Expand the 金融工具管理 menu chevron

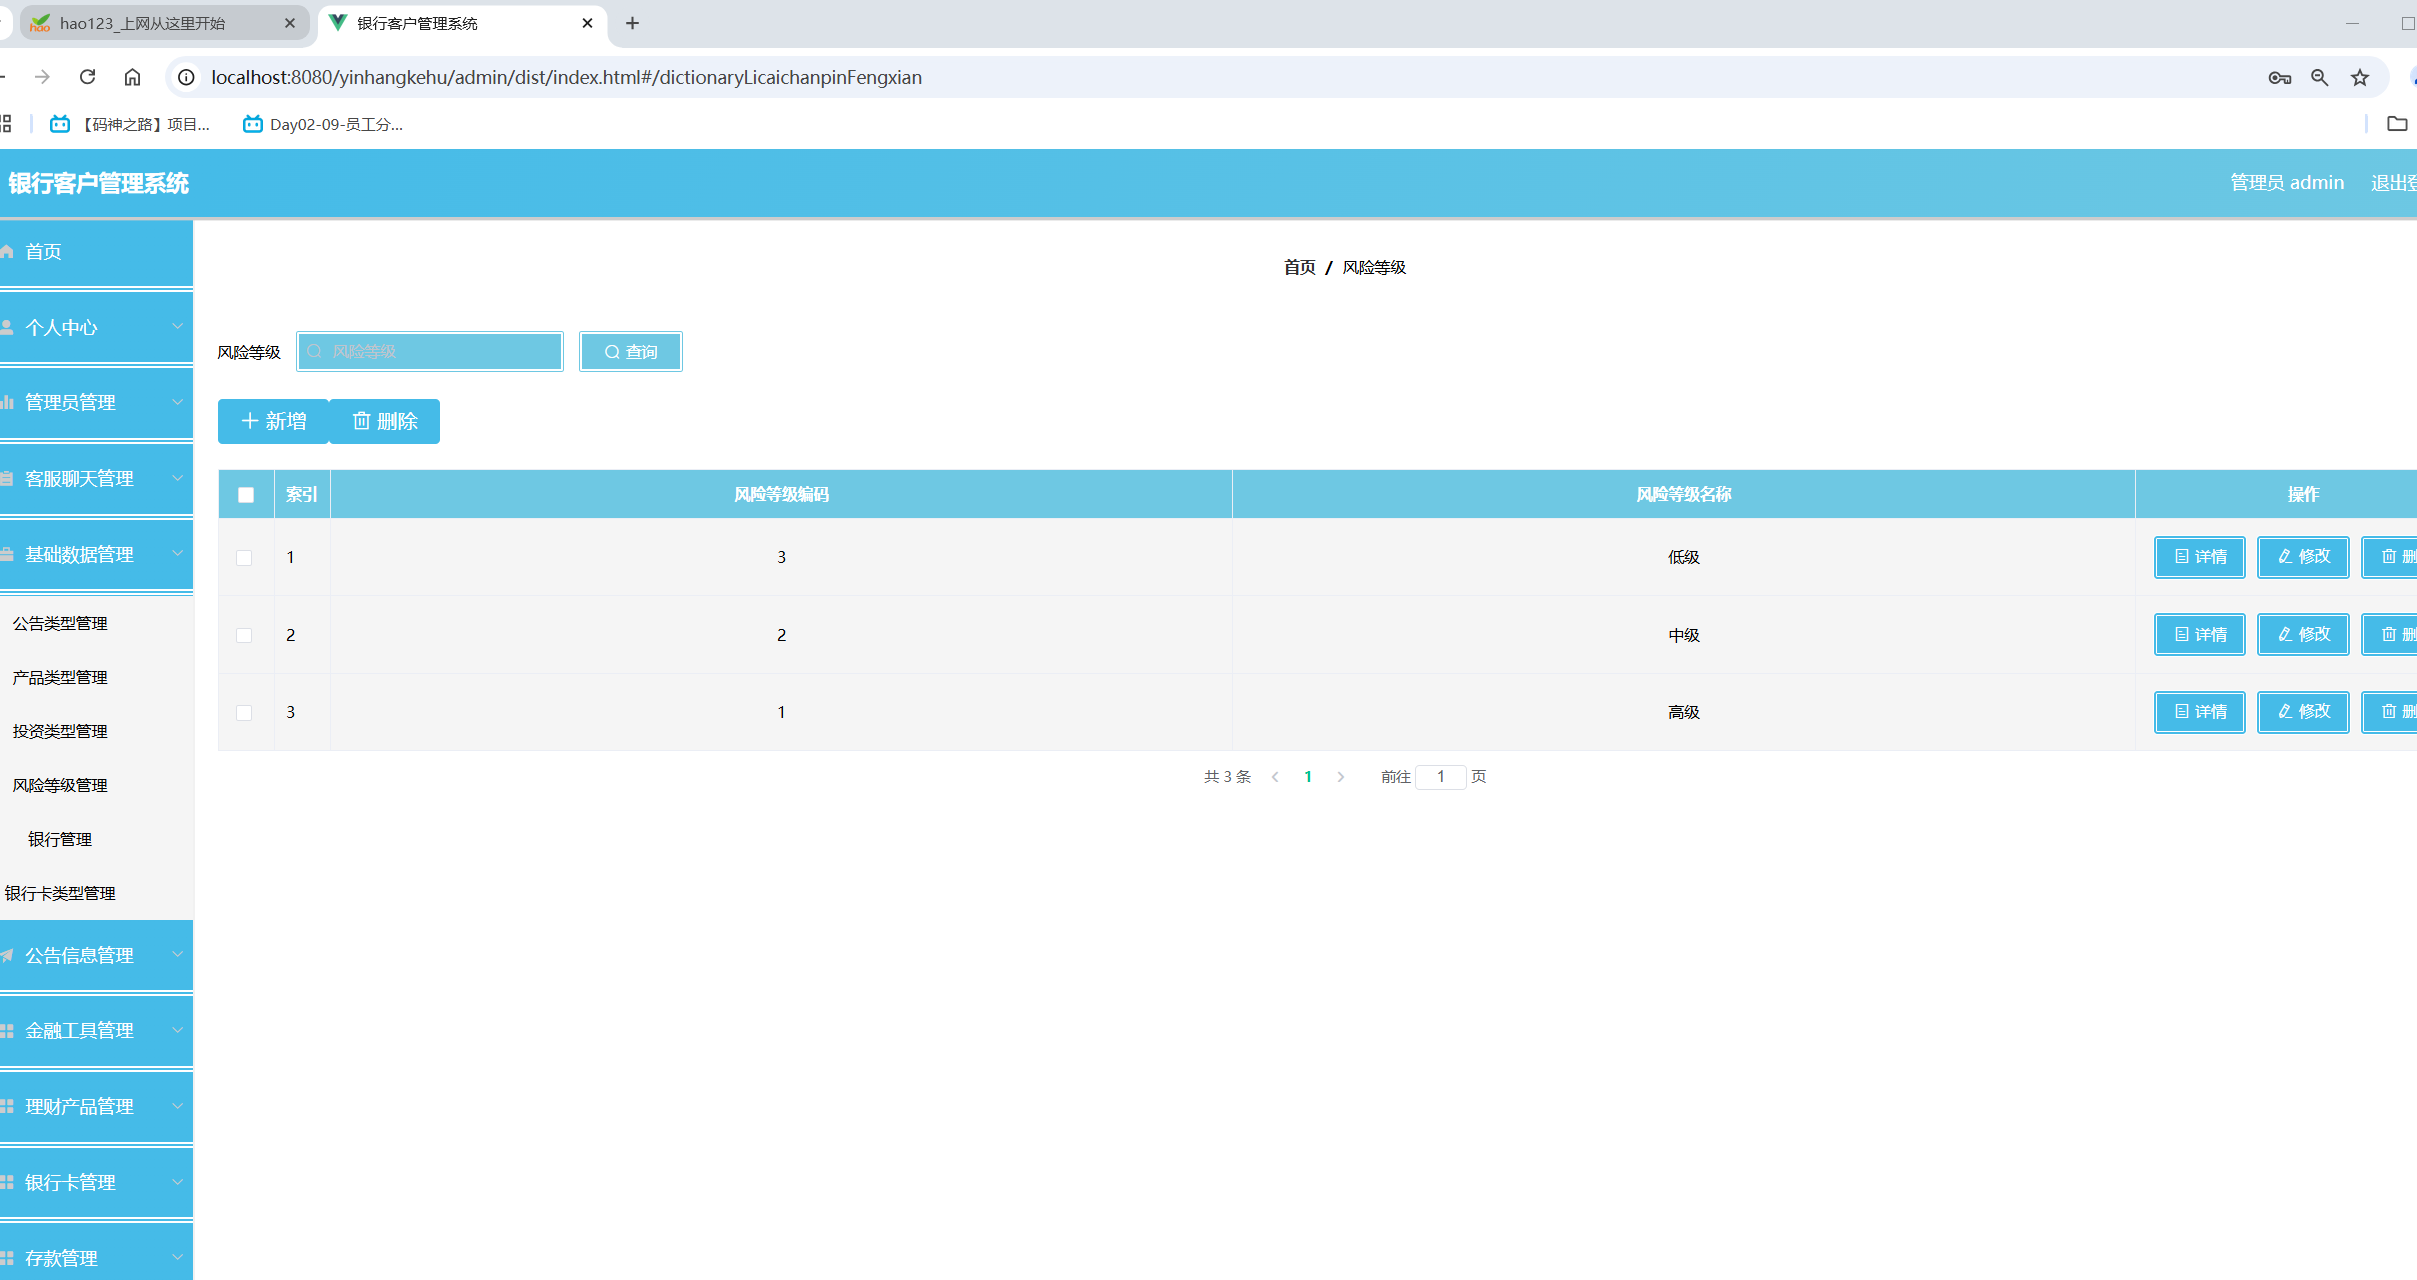177,1030
